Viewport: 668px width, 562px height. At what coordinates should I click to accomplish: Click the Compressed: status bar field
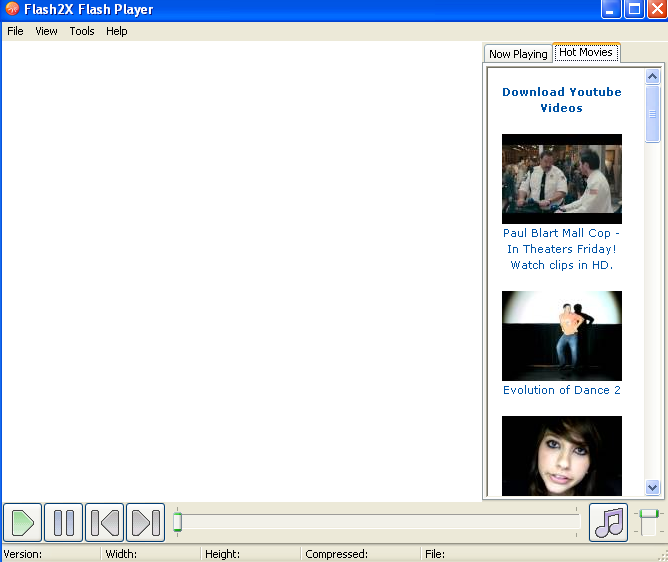pyautogui.click(x=362, y=554)
